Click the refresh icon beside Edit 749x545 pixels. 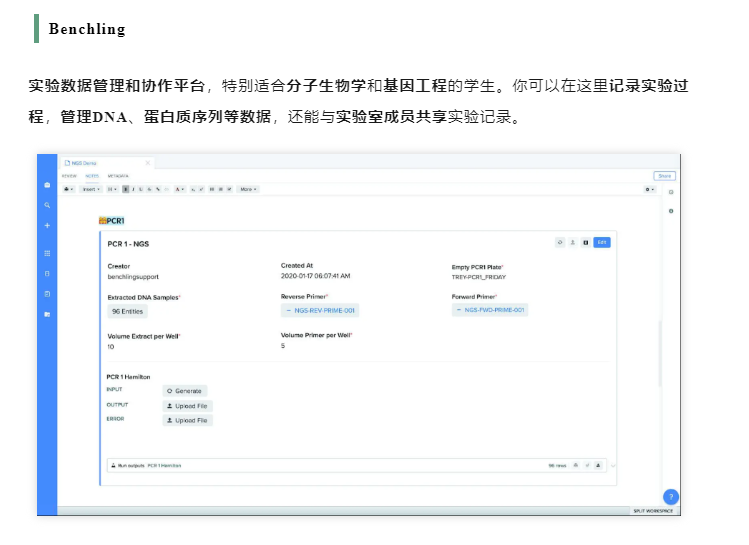[560, 243]
